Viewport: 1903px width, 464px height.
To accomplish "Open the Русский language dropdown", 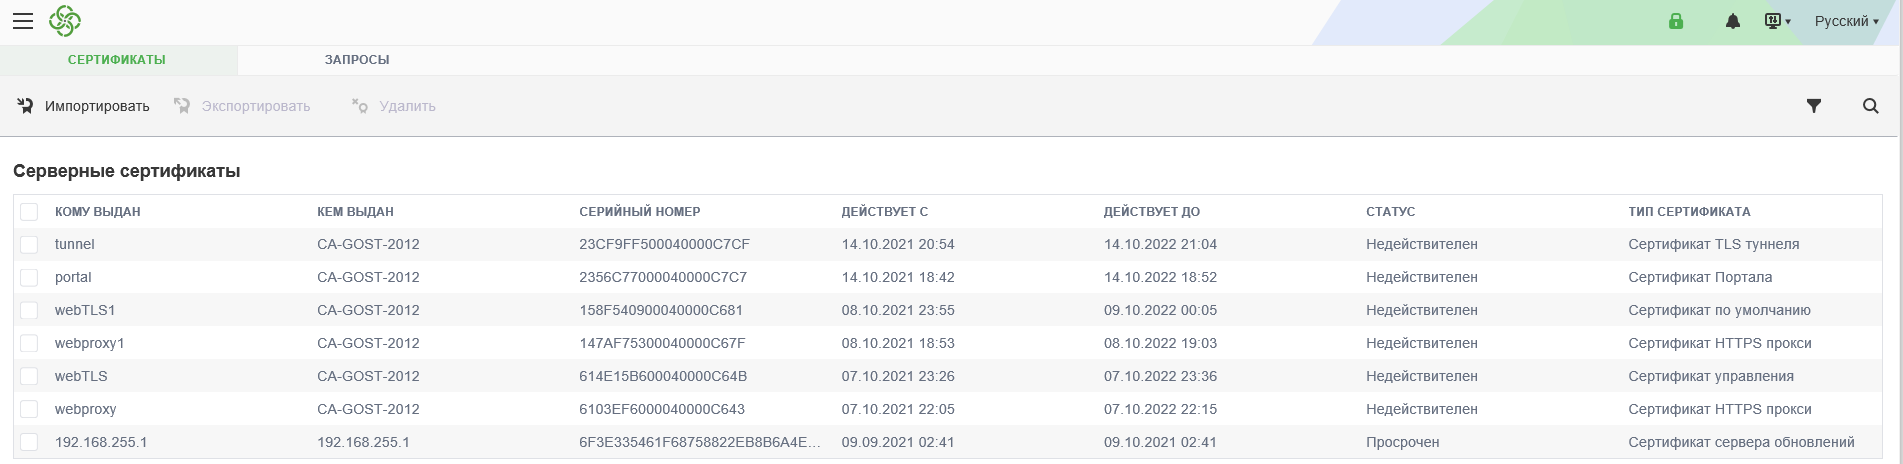I will [x=1846, y=21].
